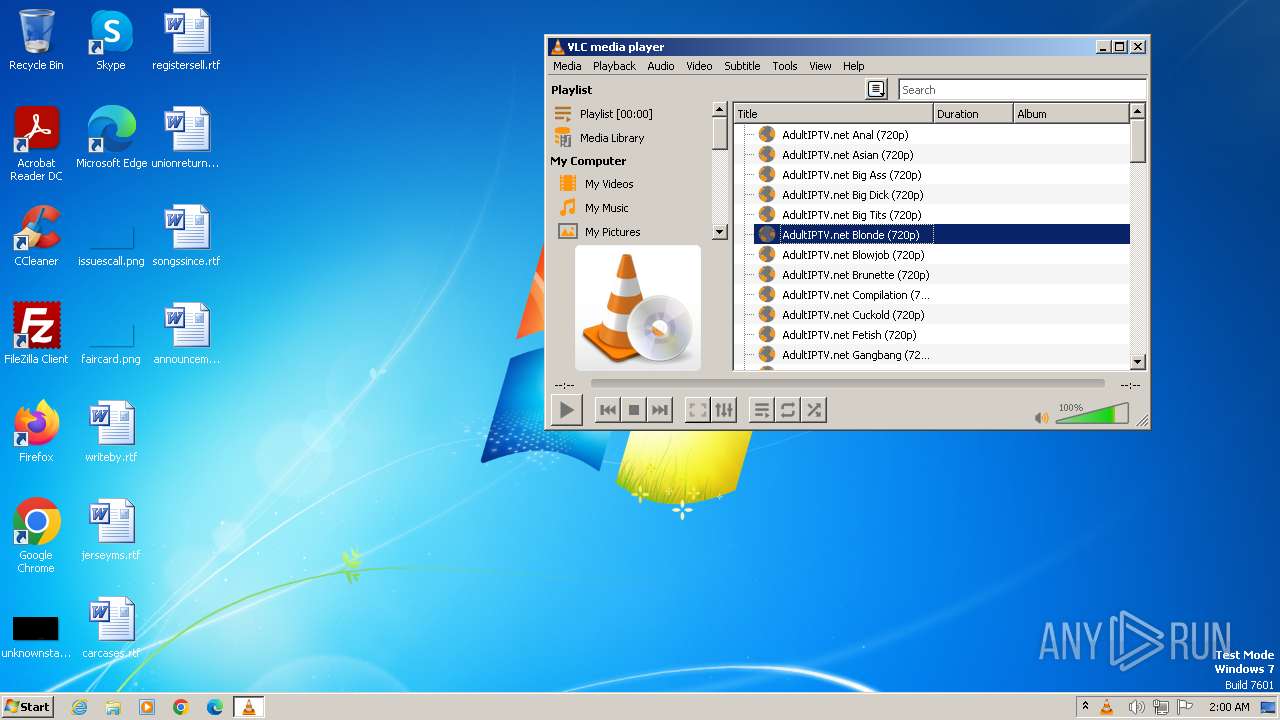Open Google Chrome desktop shortcut

36,535
